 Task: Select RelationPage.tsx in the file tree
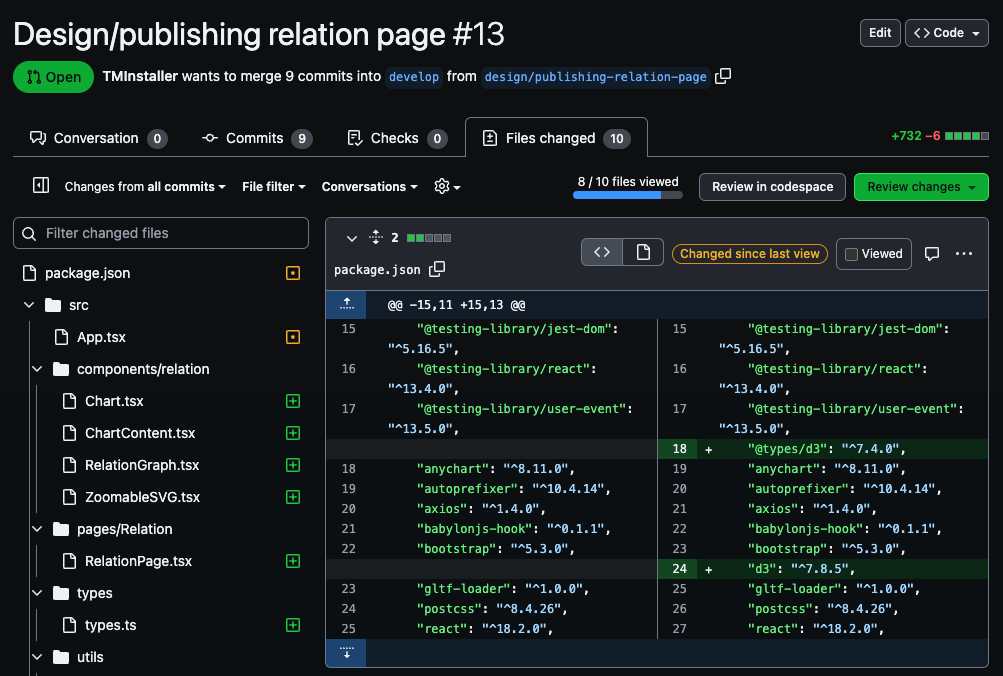138,561
